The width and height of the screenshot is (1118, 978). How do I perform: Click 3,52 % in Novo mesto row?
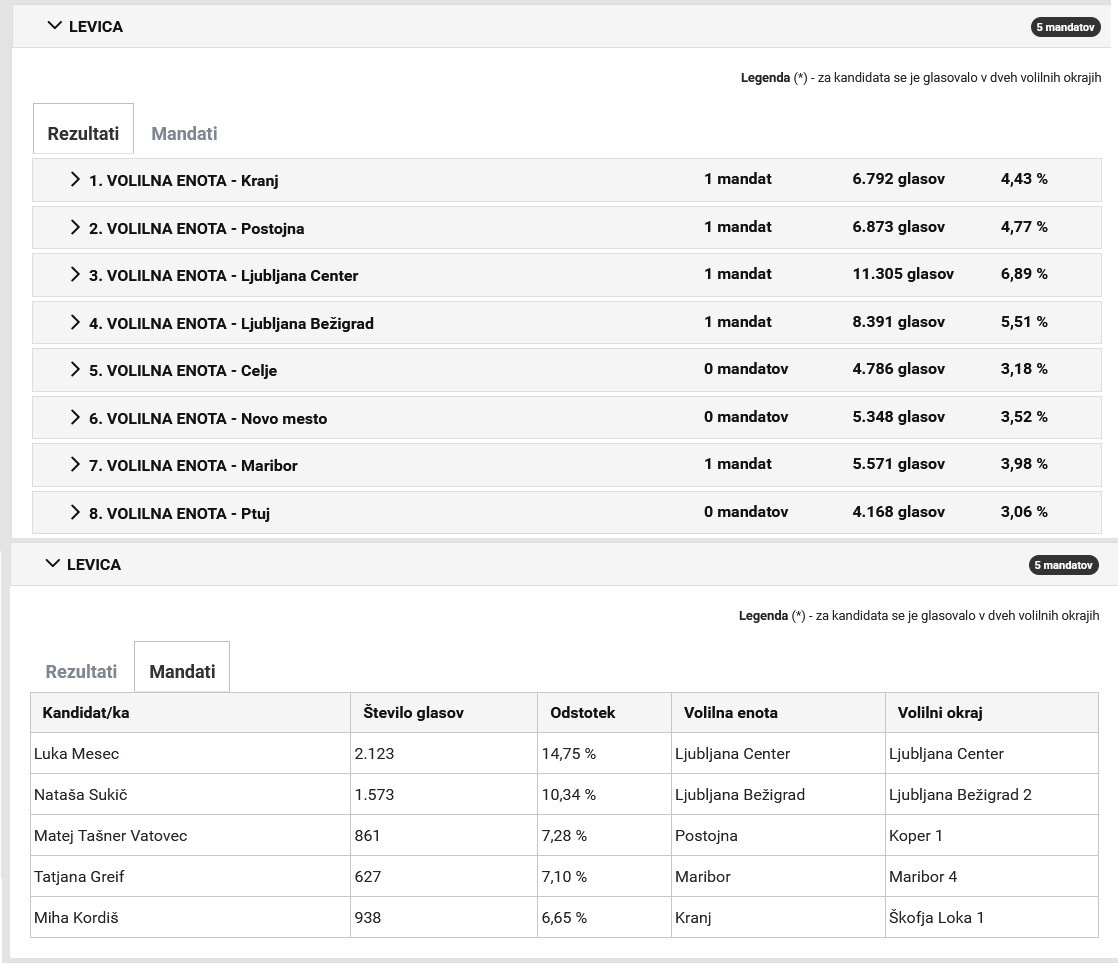tap(1024, 416)
